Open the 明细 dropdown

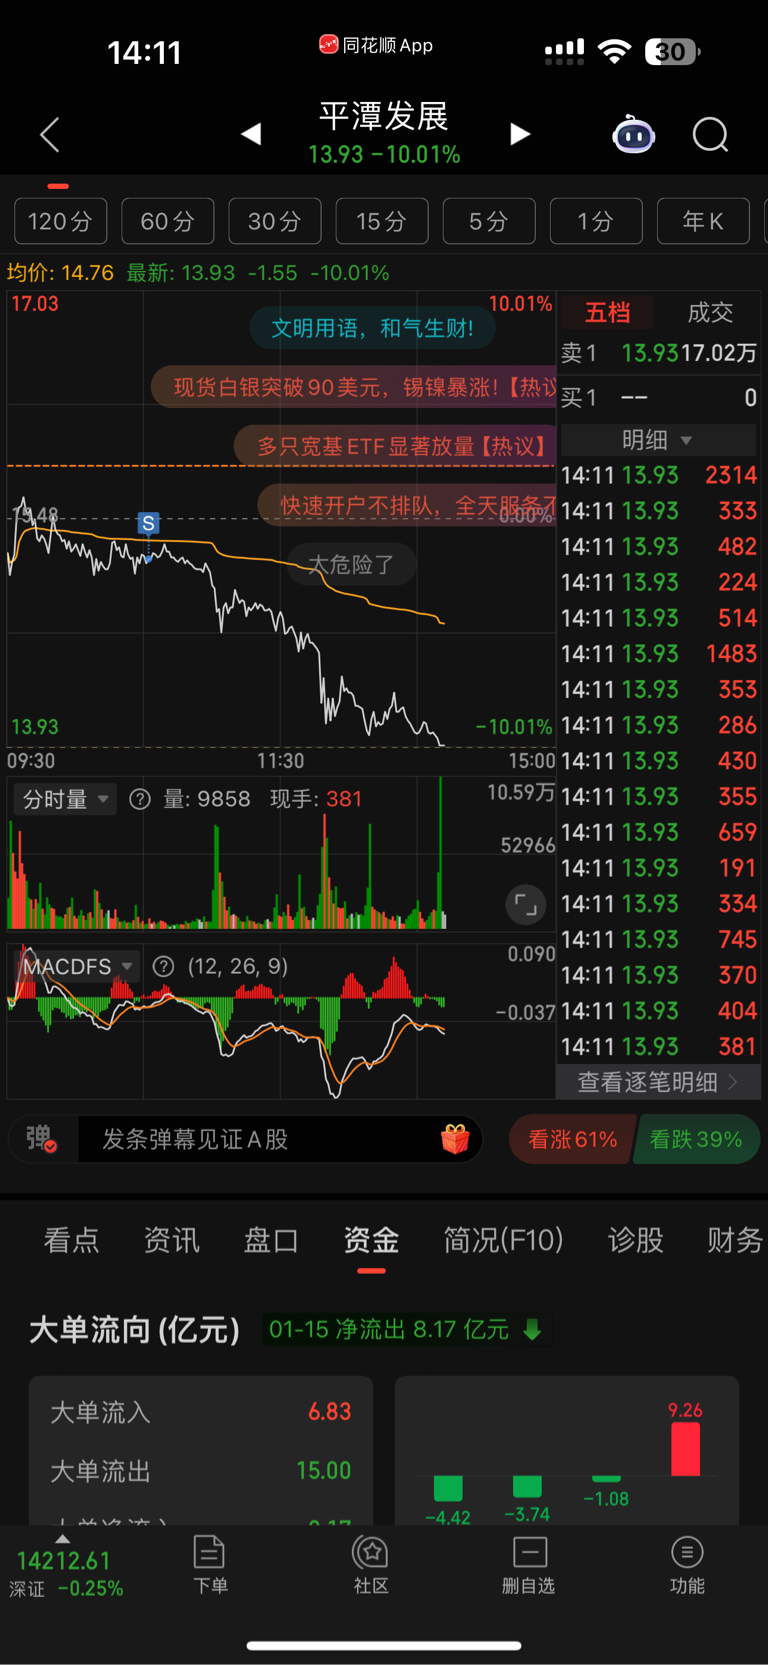click(657, 440)
